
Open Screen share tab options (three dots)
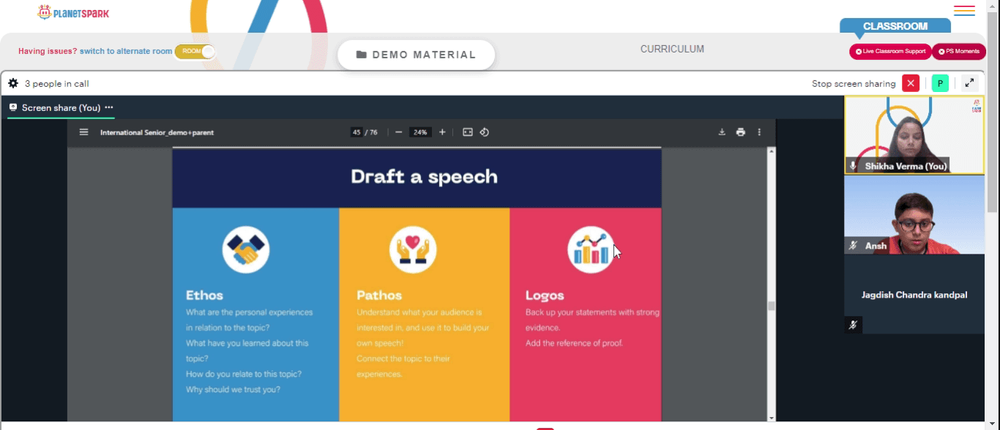click(x=109, y=107)
